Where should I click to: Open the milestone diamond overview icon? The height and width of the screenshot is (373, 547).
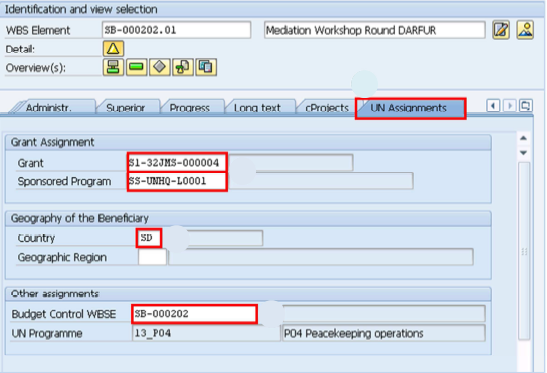159,67
